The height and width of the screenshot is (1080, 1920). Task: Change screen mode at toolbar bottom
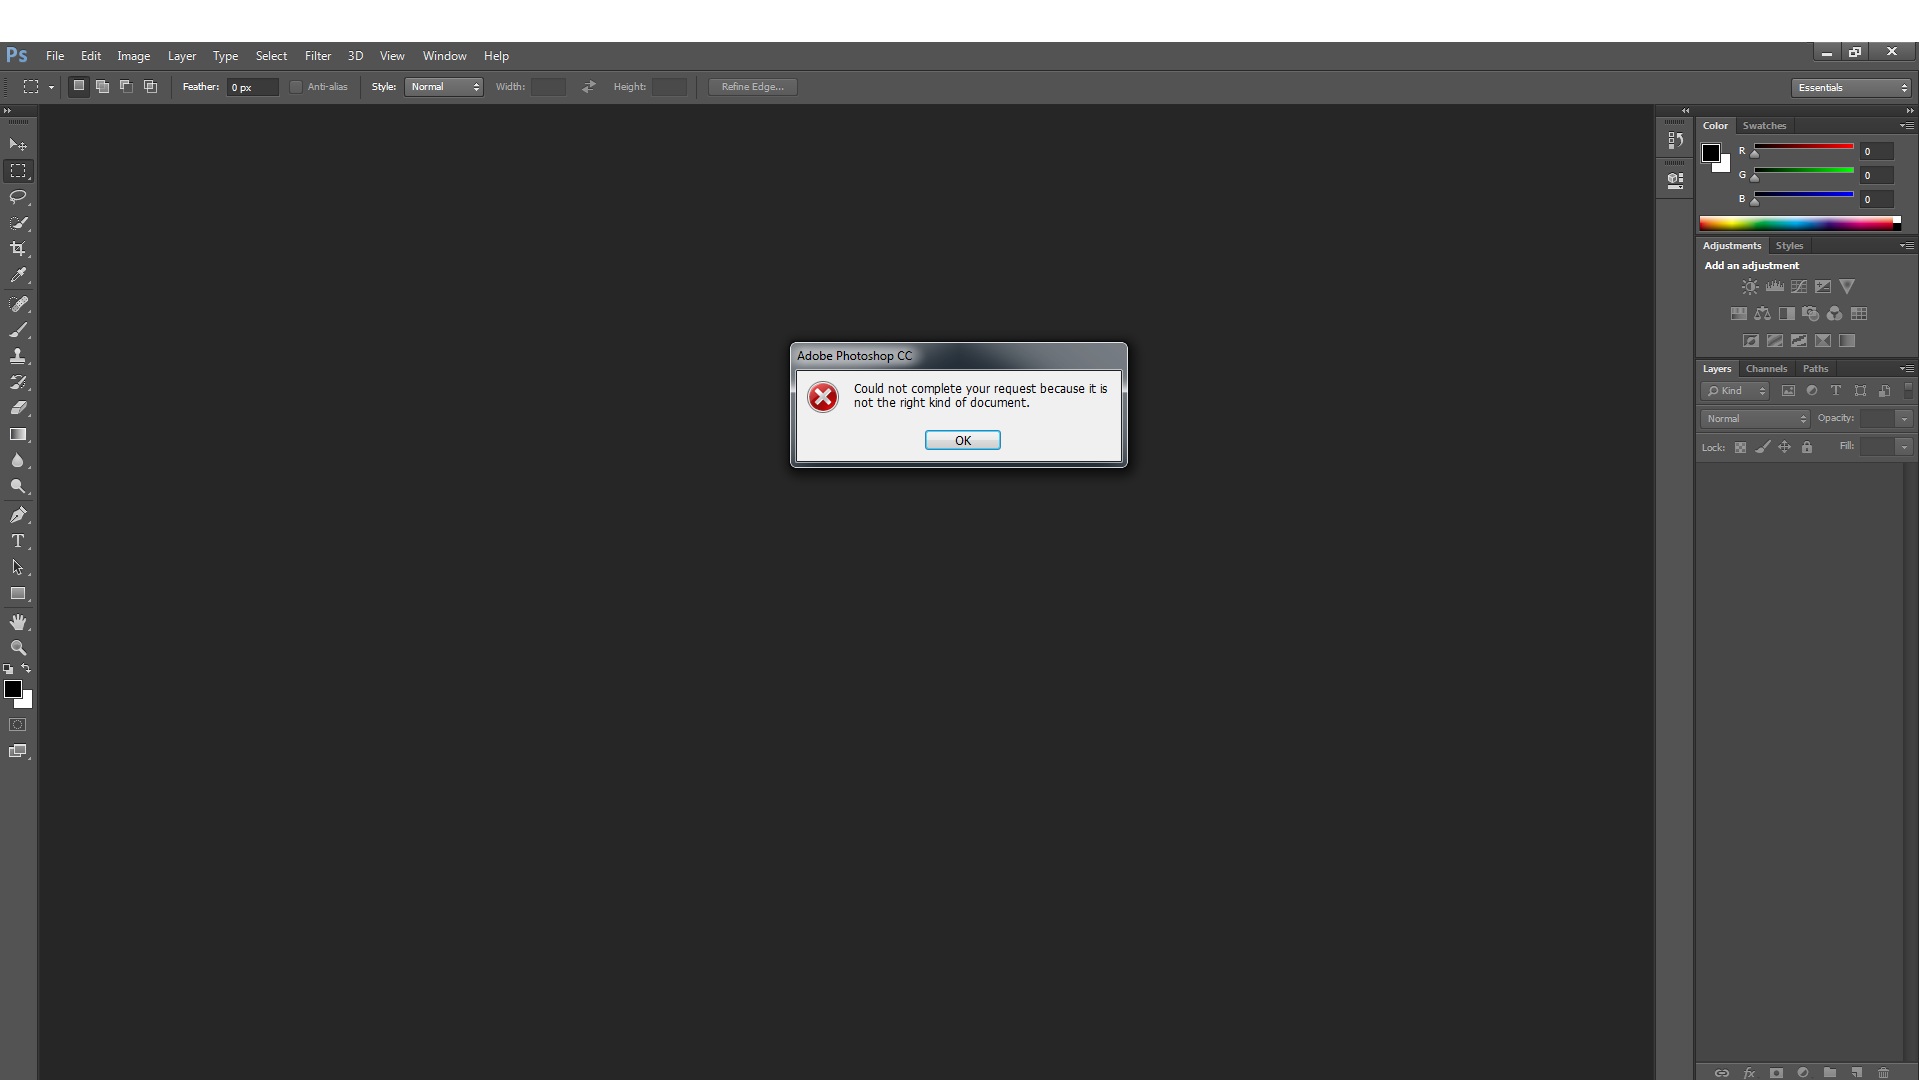tap(18, 751)
